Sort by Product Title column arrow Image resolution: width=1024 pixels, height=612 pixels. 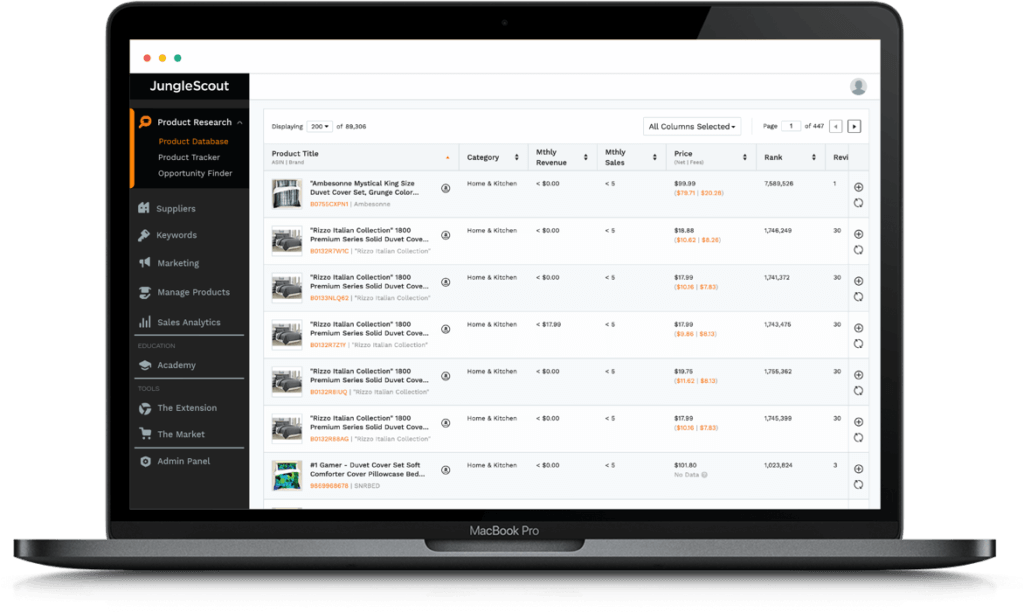(447, 157)
